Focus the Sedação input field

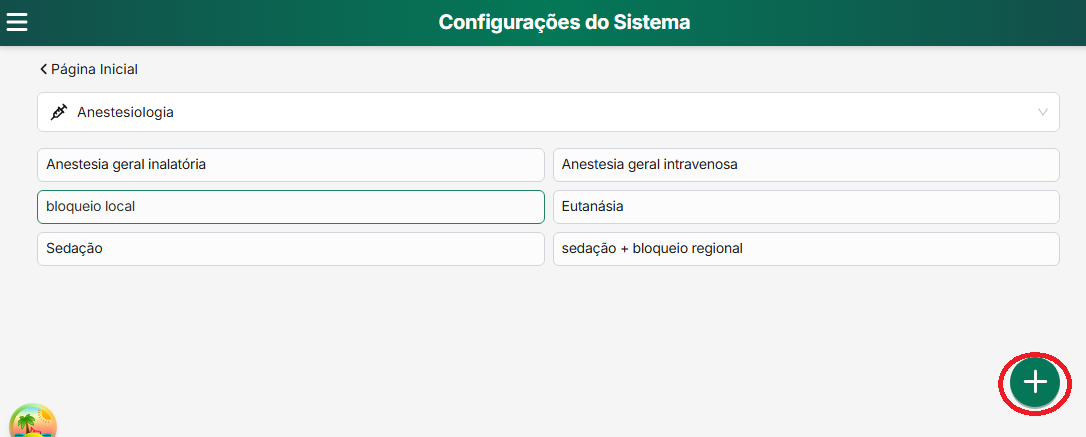tap(290, 248)
